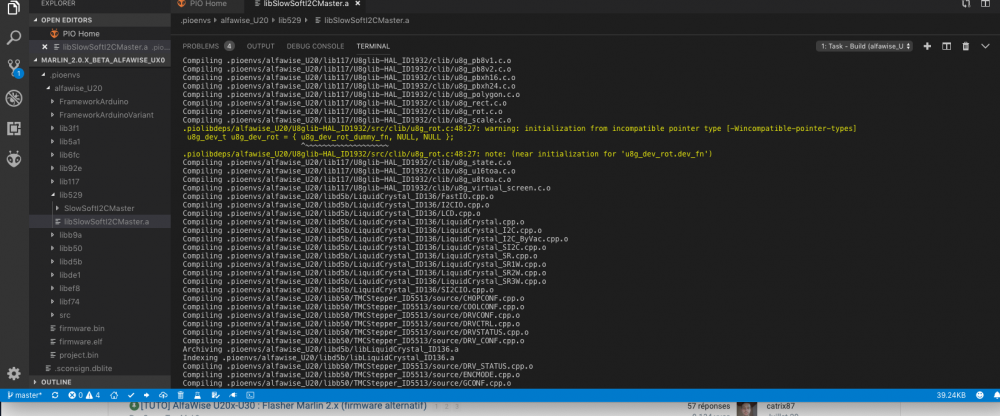The image size is (1000, 416).
Task: Open PlatformIO Home from status bar
Action: click(x=114, y=396)
